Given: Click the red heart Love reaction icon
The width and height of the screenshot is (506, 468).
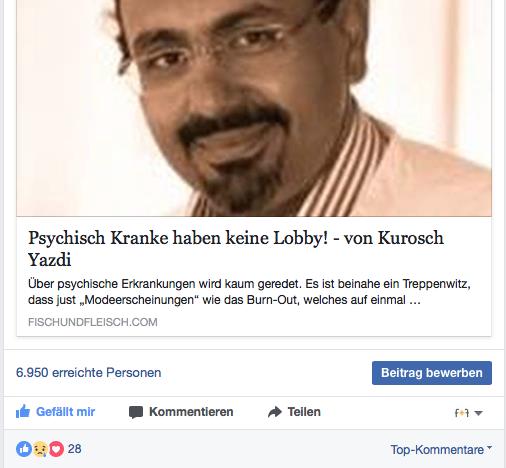Looking at the screenshot, I should tap(56, 449).
